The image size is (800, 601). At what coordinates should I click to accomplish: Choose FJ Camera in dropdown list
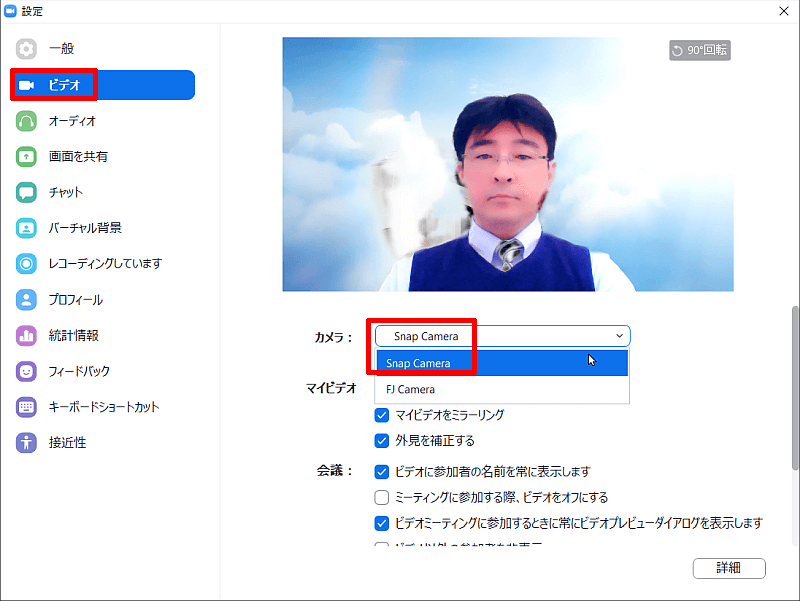502,390
